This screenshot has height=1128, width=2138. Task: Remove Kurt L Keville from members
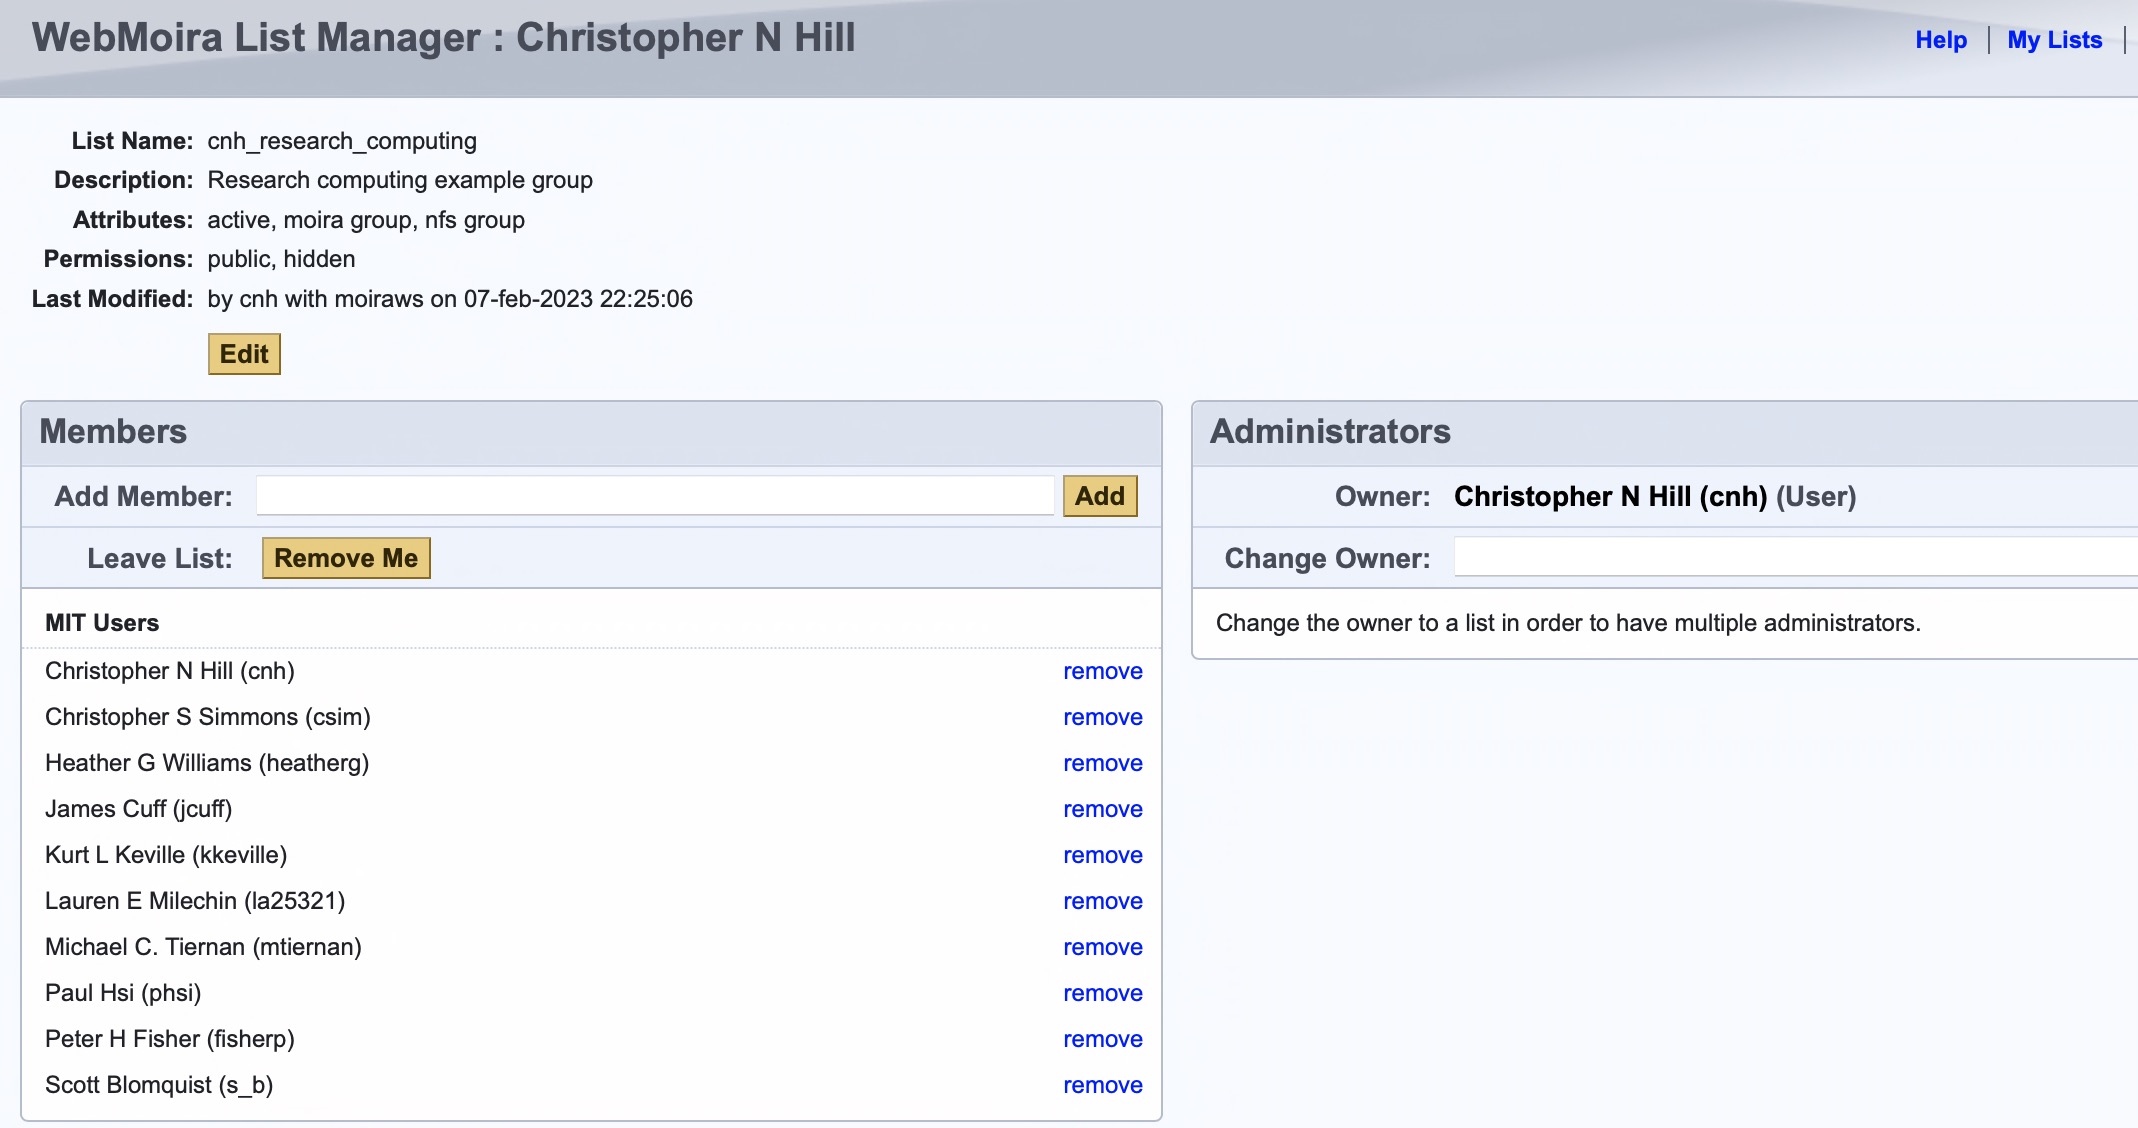[x=1102, y=855]
